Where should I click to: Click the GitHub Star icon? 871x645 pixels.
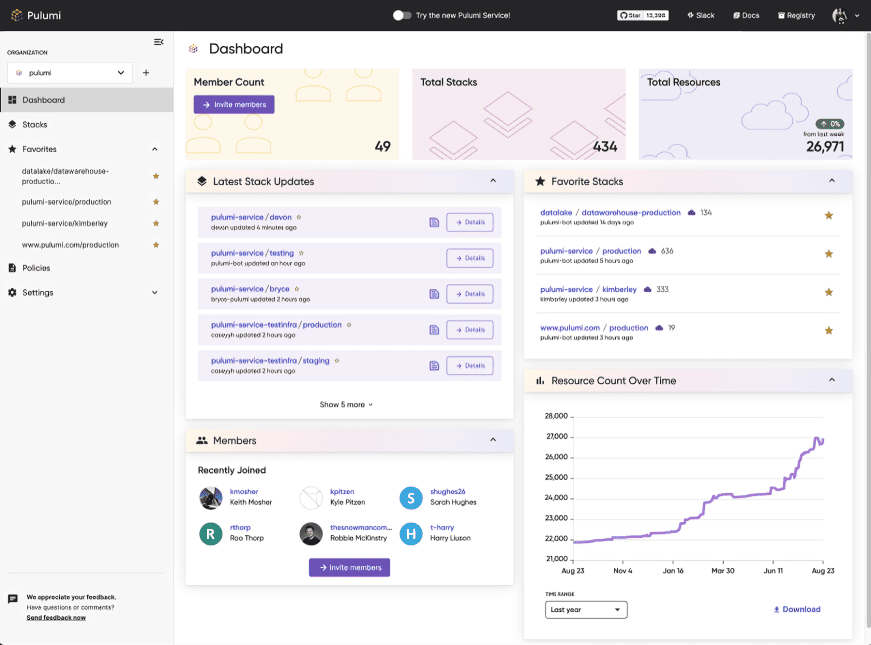625,14
